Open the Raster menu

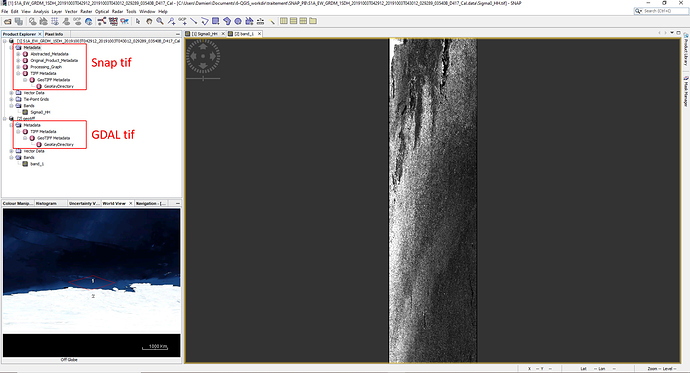click(x=86, y=11)
